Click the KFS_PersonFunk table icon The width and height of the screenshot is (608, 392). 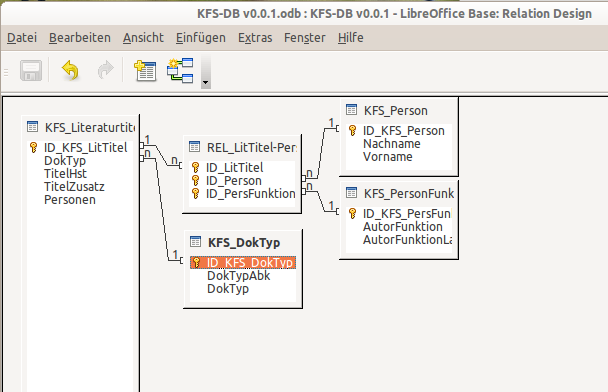point(351,192)
